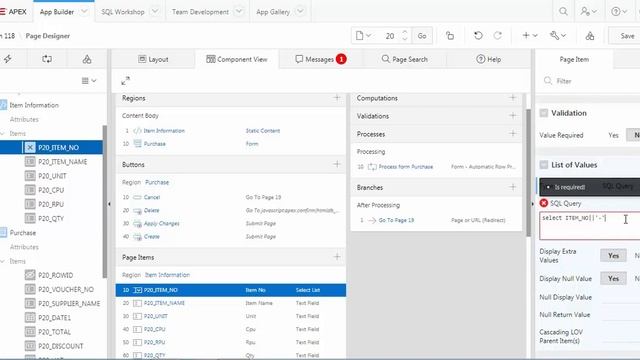
Task: Select P20_QTY in the tree
Action: point(51,218)
